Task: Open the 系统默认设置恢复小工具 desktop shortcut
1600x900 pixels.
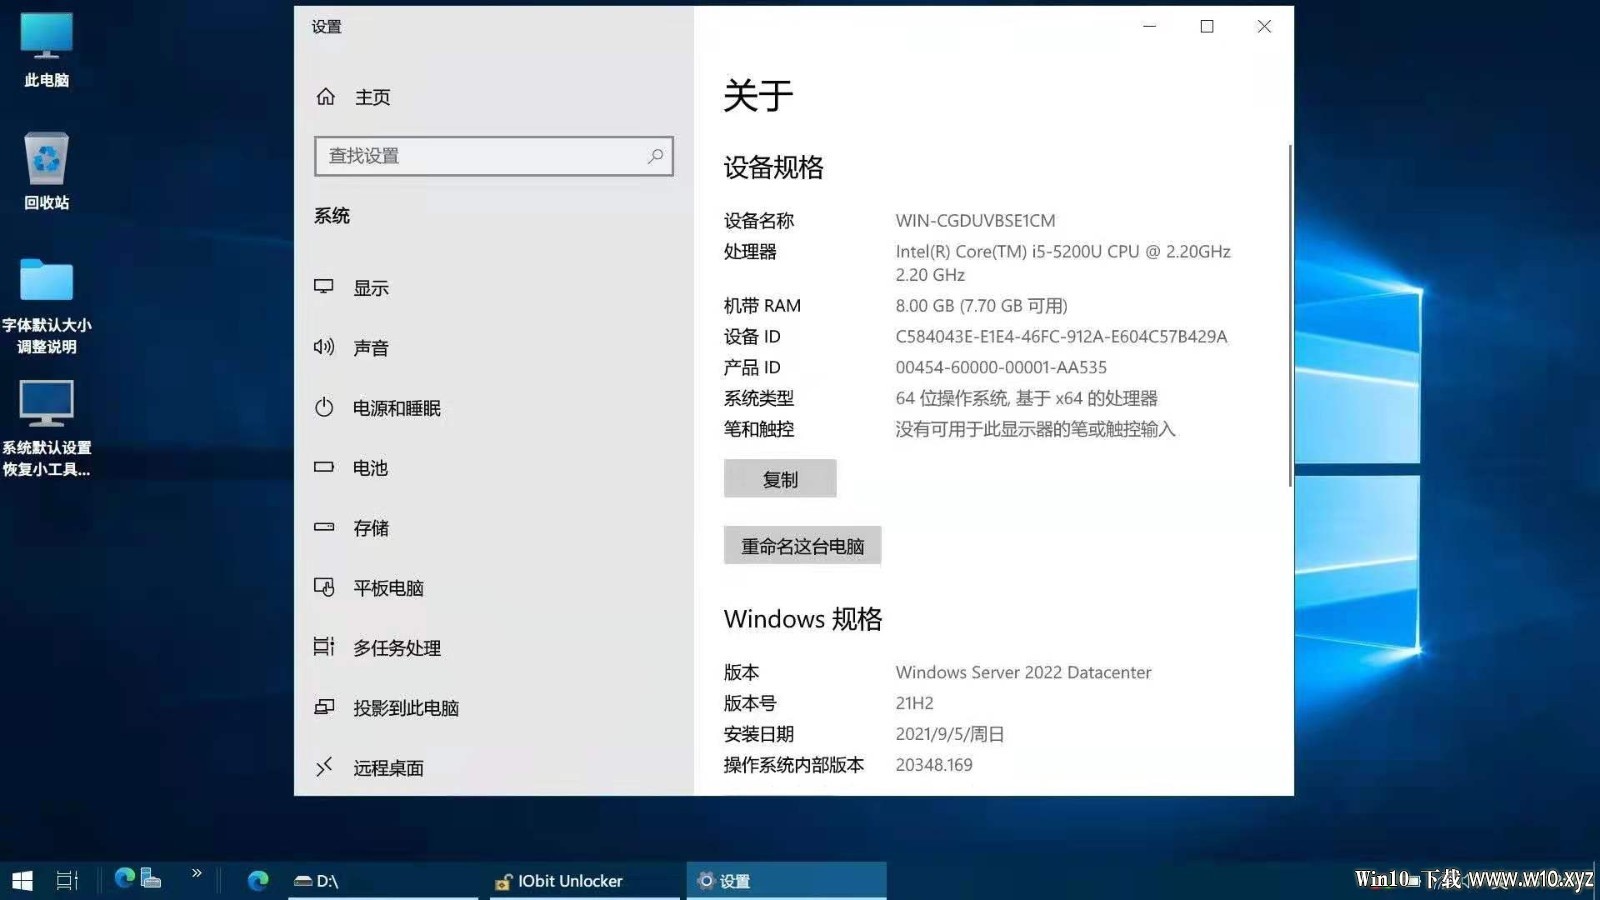Action: point(46,429)
